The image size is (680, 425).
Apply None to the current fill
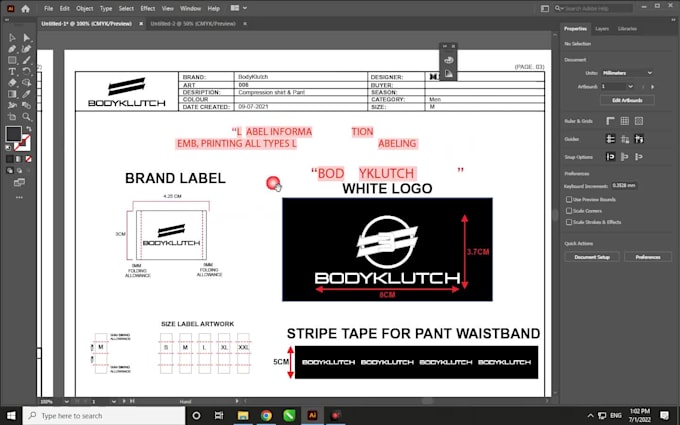28,159
